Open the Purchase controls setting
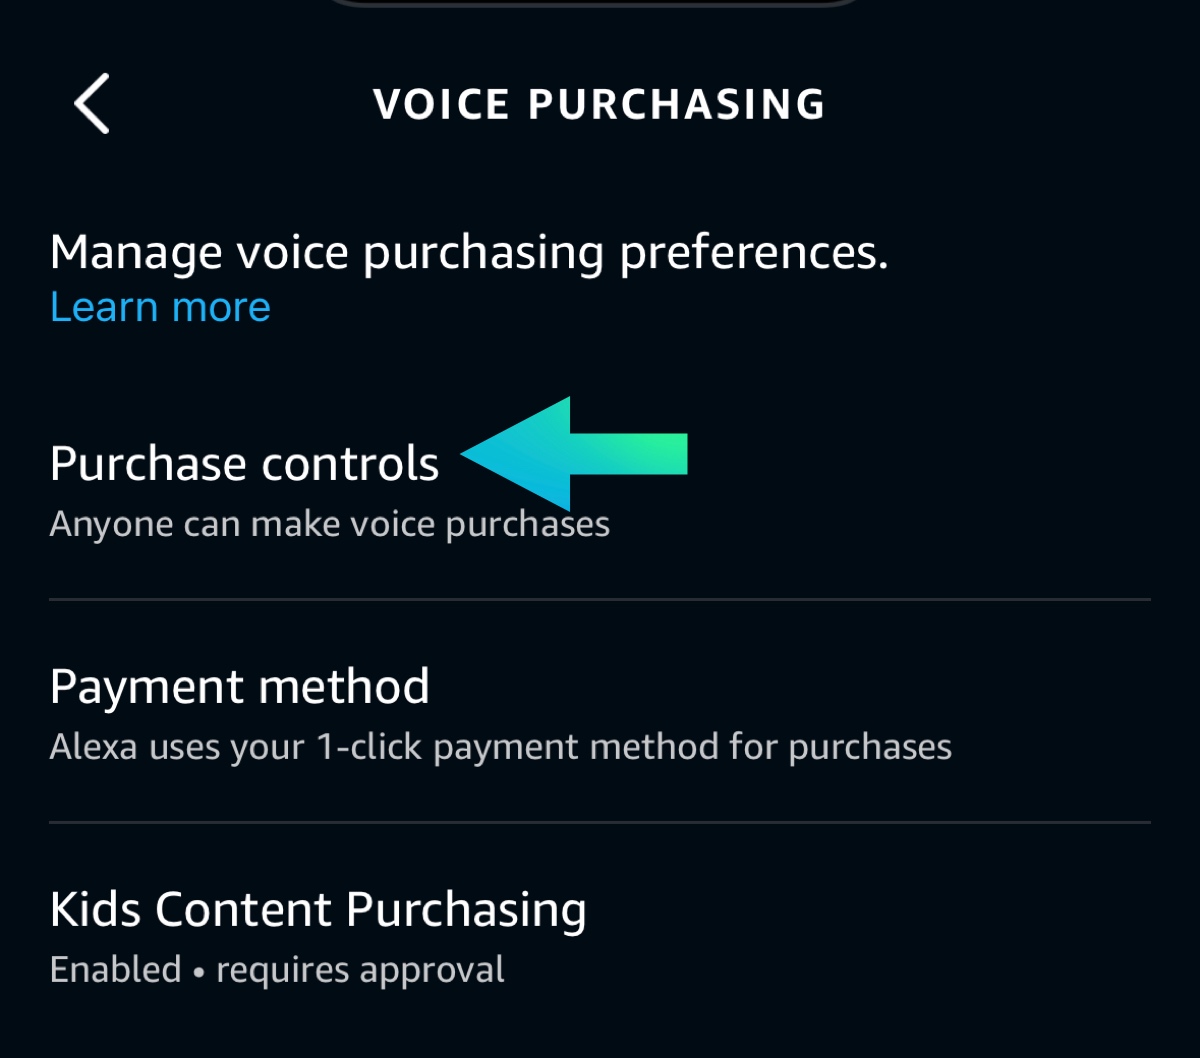1200x1058 pixels. 245,464
